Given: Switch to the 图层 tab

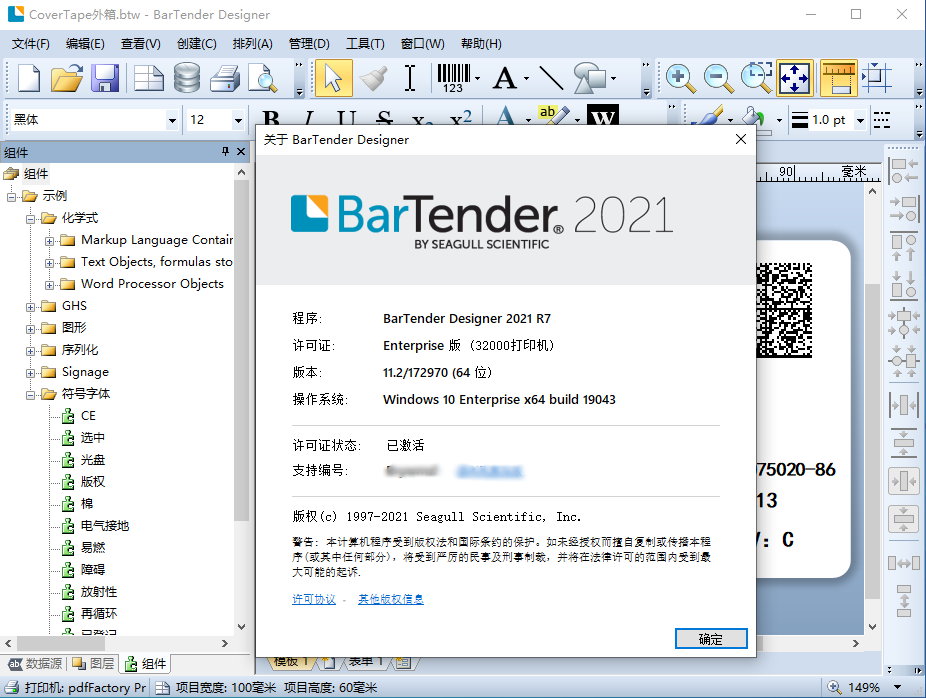Looking at the screenshot, I should pos(93,663).
